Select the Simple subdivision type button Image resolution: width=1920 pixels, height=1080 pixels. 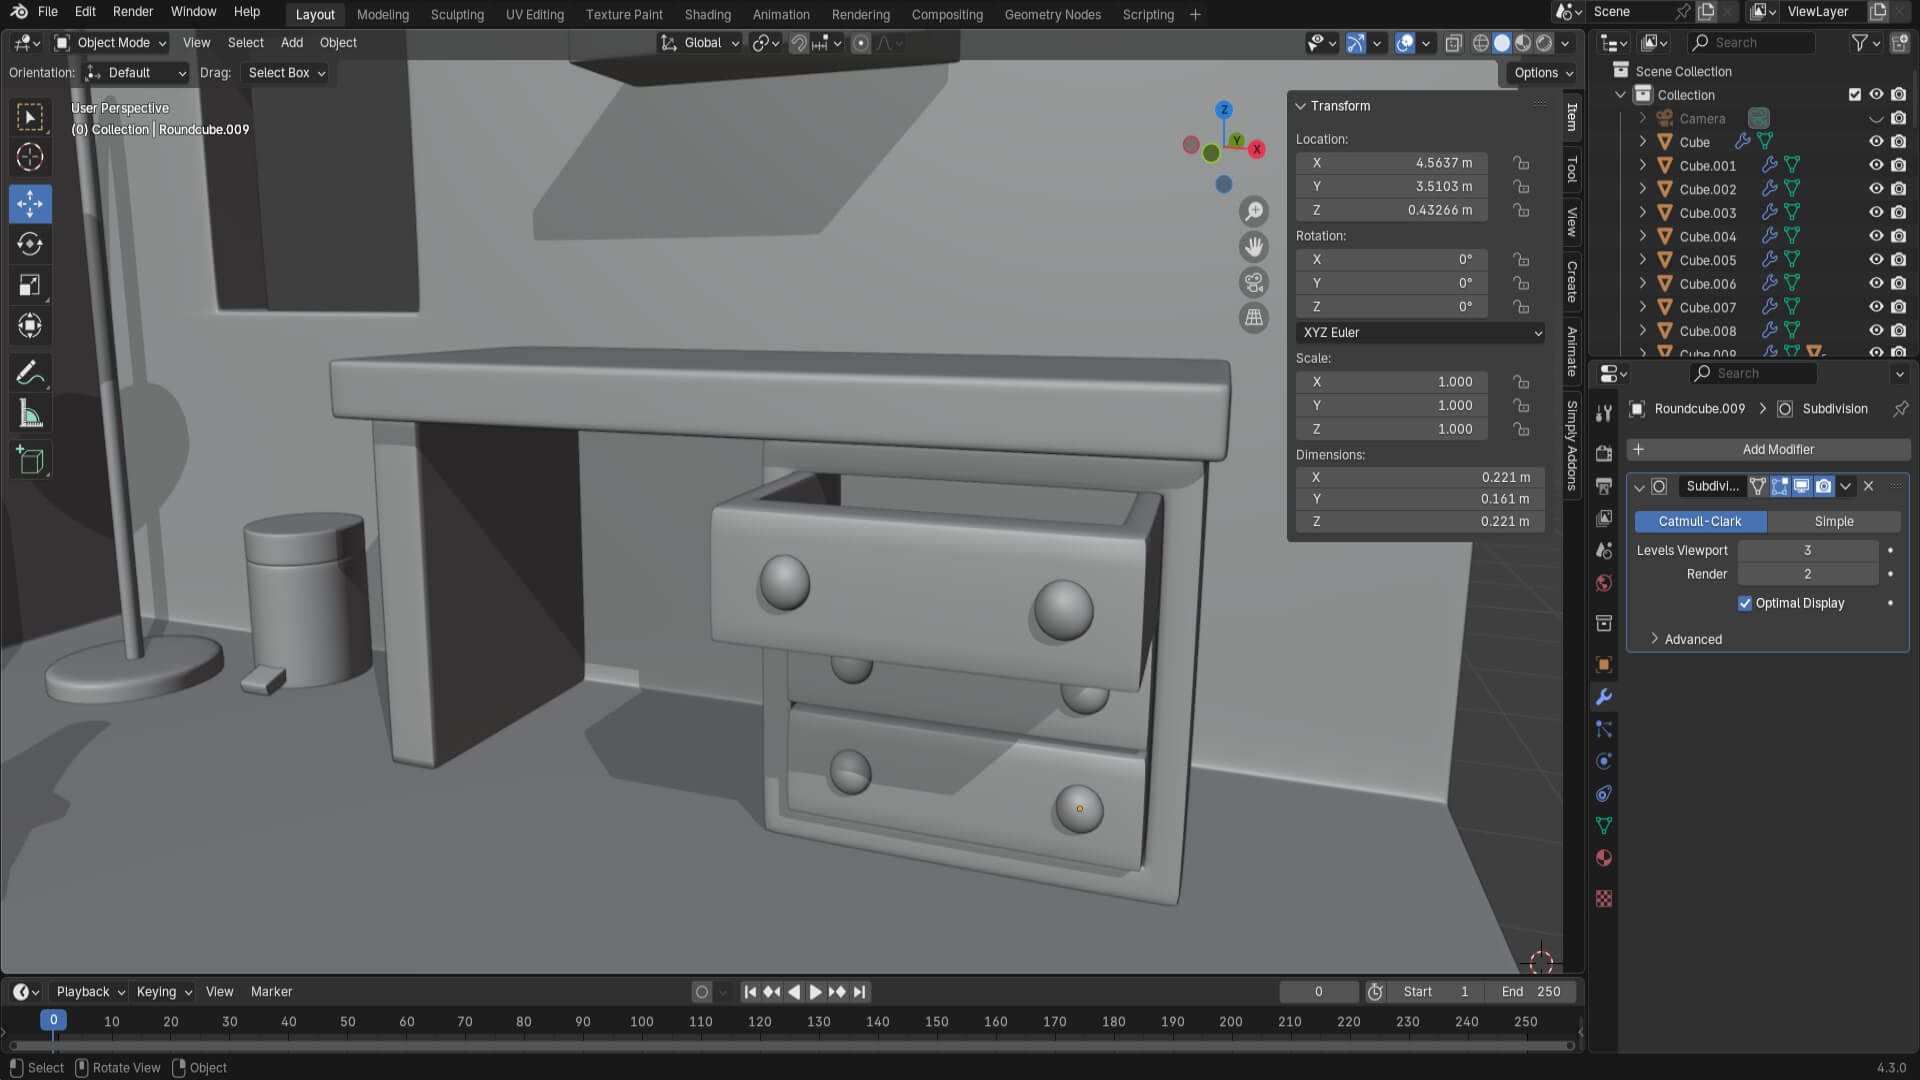(1833, 521)
